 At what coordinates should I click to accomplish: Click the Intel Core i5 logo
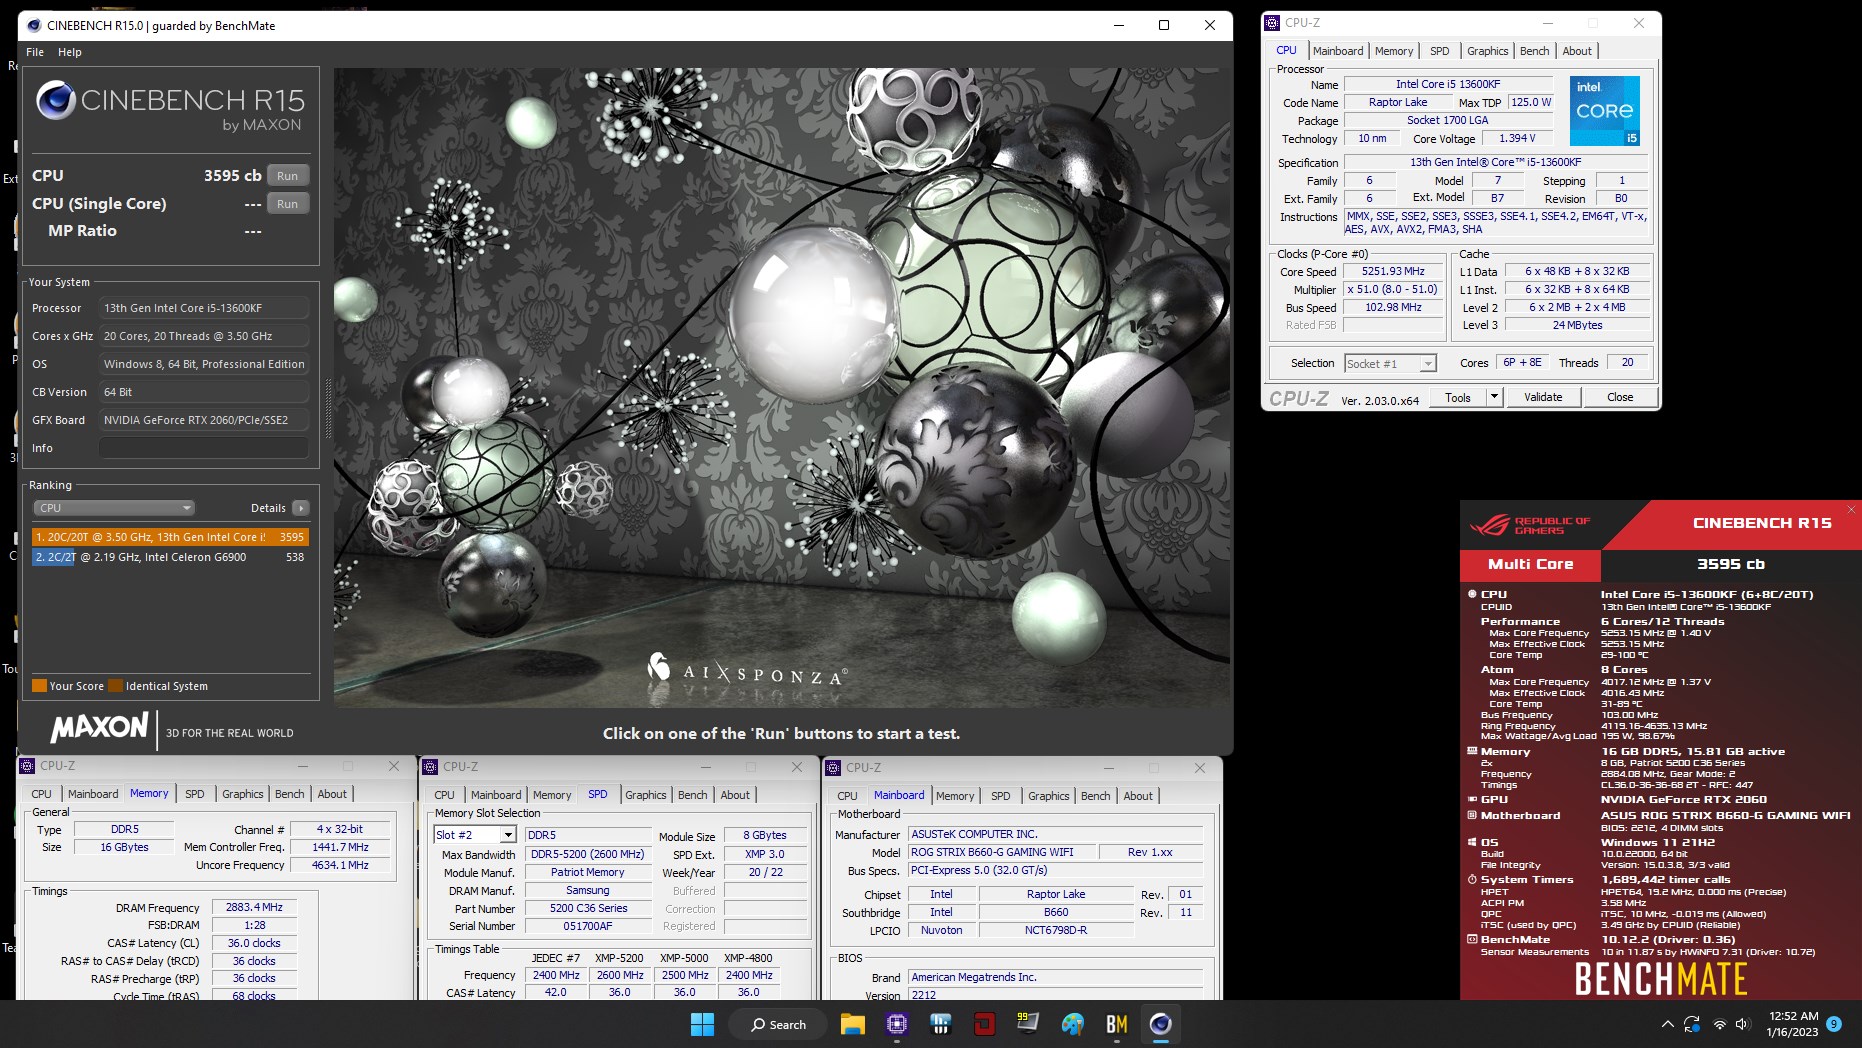tap(1605, 110)
